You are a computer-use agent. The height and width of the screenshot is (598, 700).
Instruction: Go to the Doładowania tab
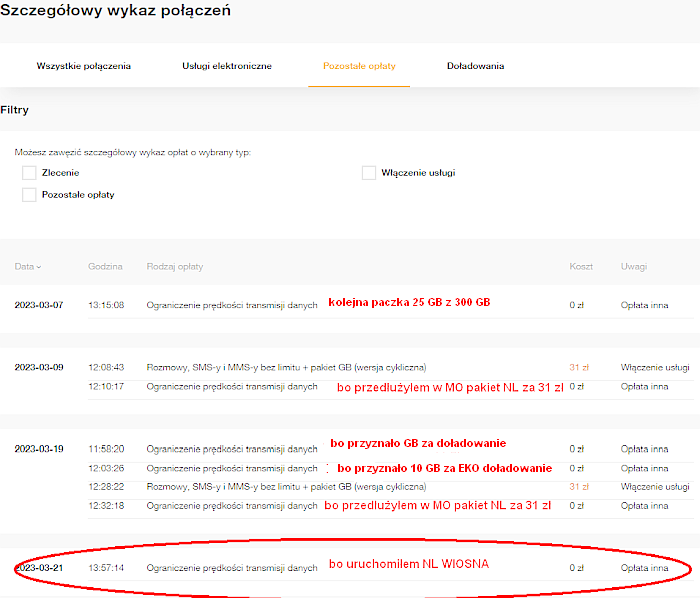(475, 66)
